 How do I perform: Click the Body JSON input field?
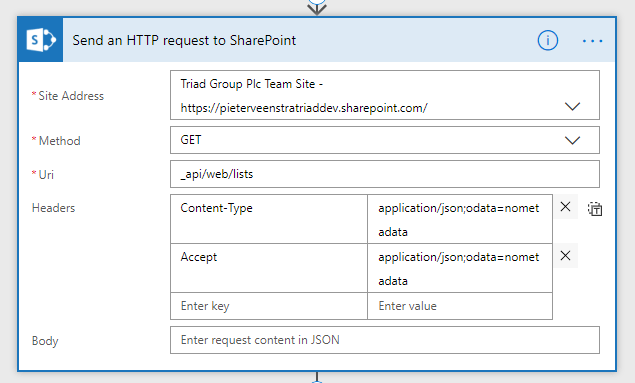point(385,340)
